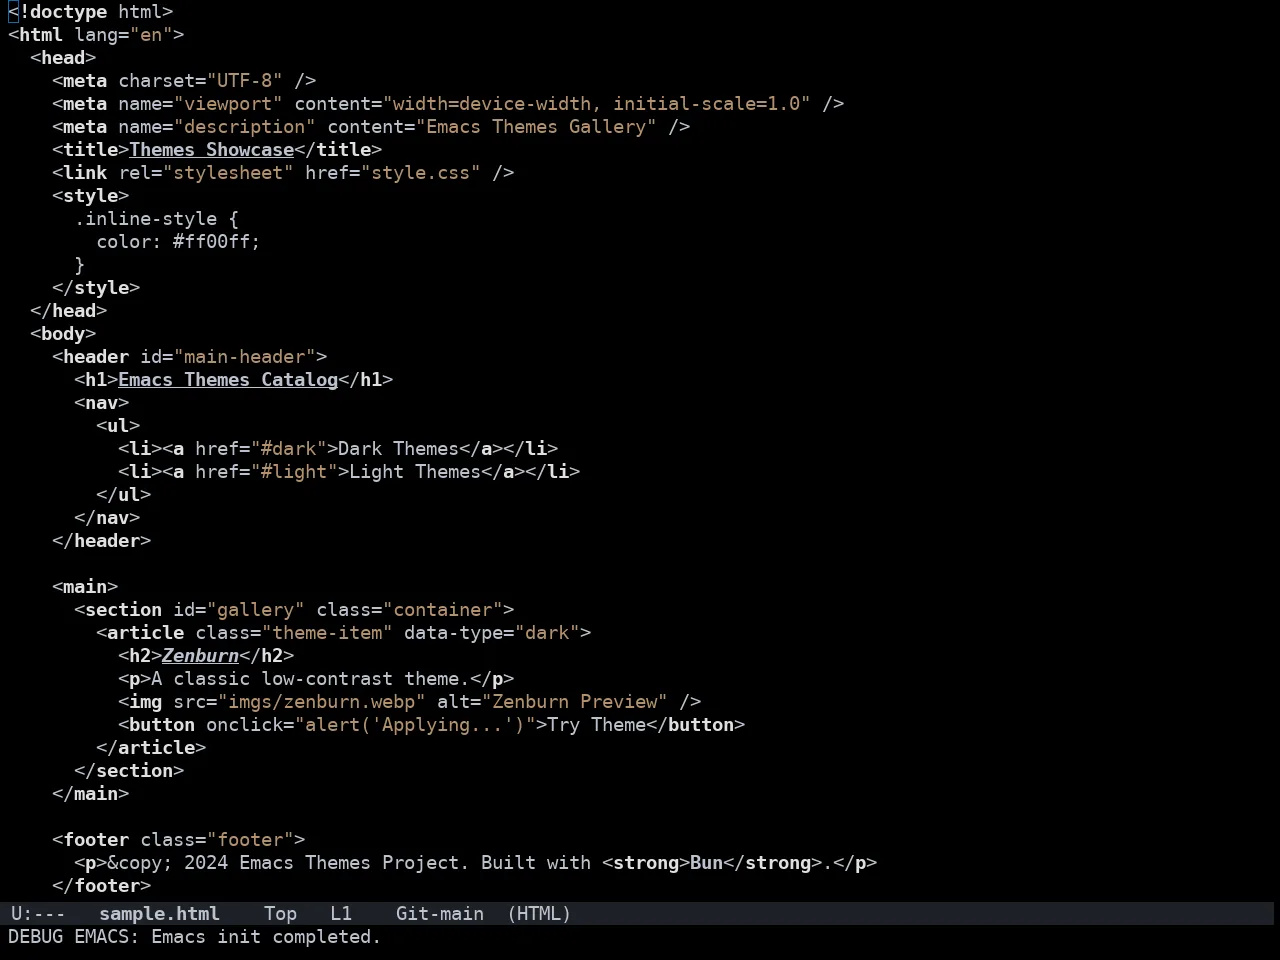The height and width of the screenshot is (960, 1280).
Task: Click the 'Zenburn' h2 heading text
Action: 200,656
